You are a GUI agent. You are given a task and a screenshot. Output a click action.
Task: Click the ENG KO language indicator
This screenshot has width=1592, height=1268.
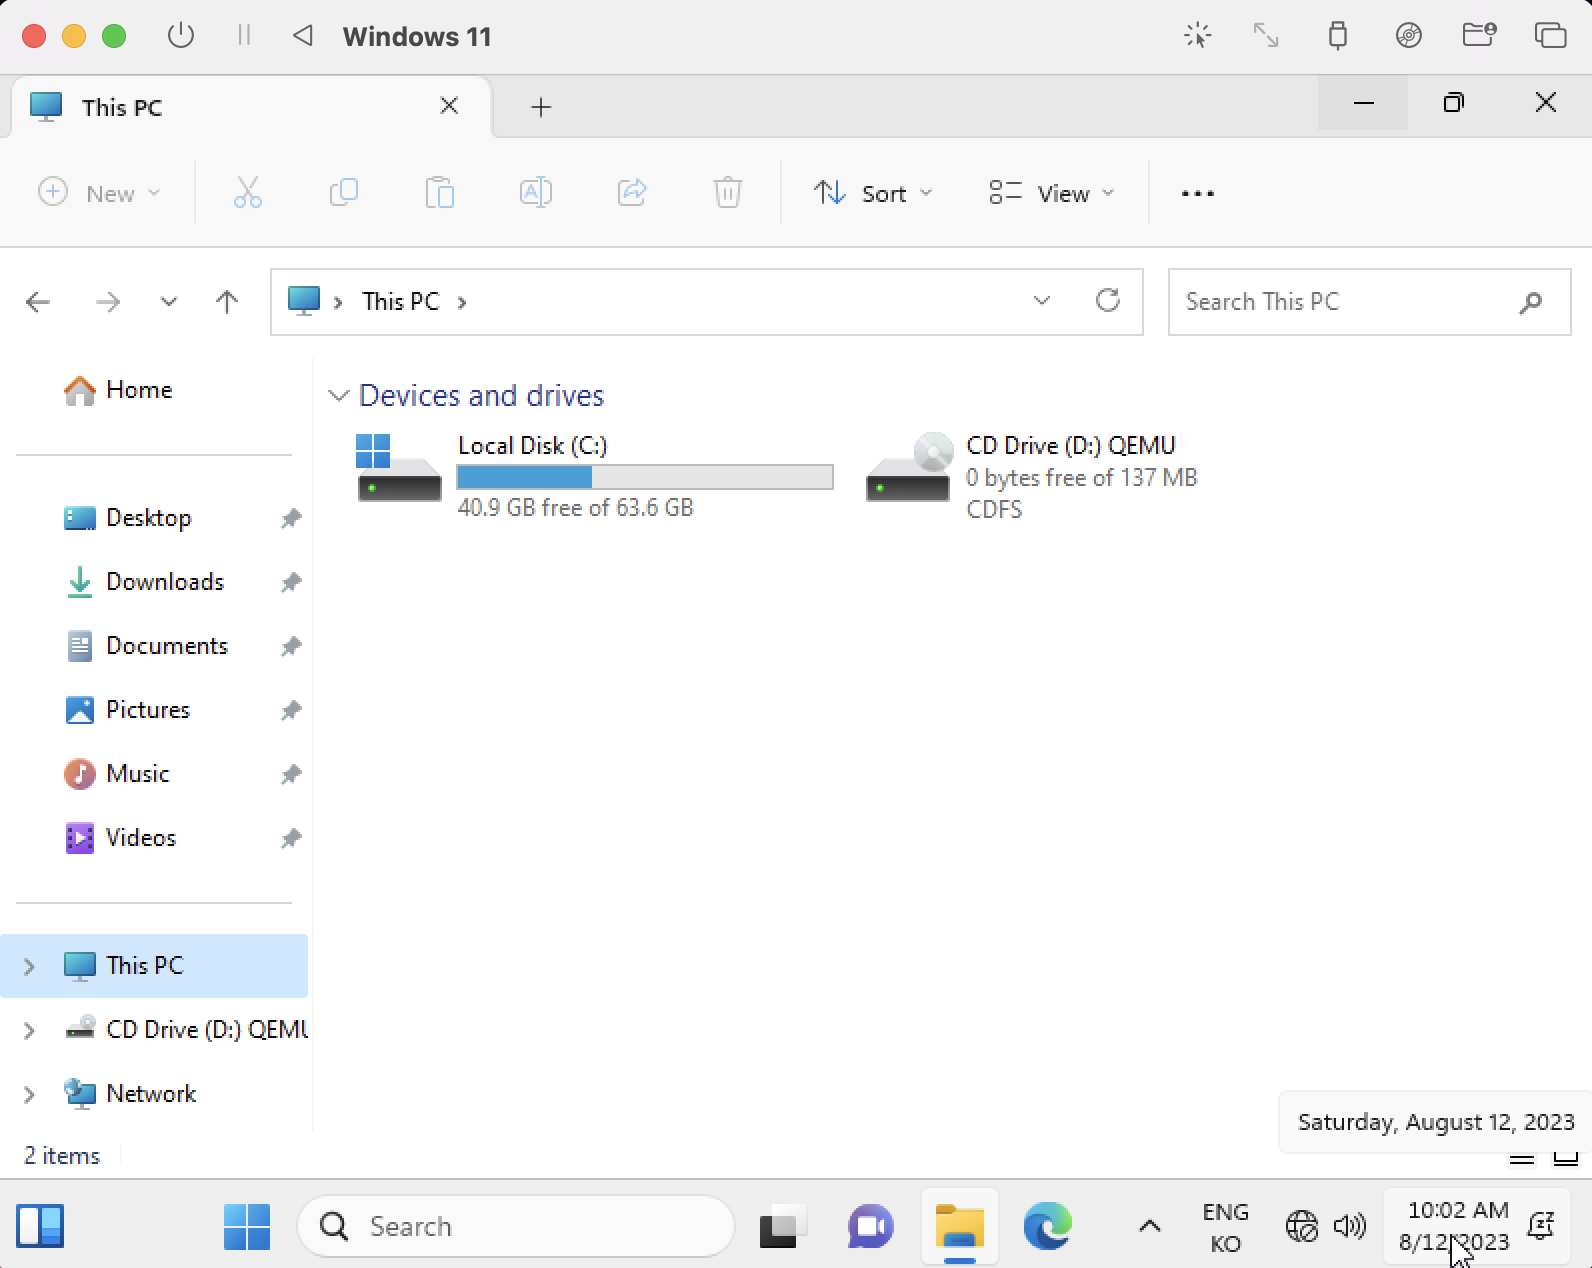click(x=1225, y=1227)
